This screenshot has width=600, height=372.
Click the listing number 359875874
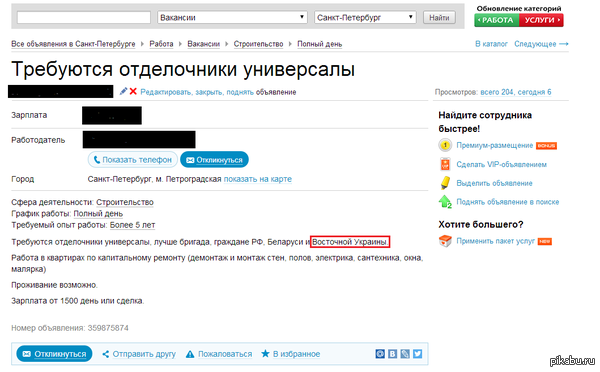pyautogui.click(x=108, y=328)
